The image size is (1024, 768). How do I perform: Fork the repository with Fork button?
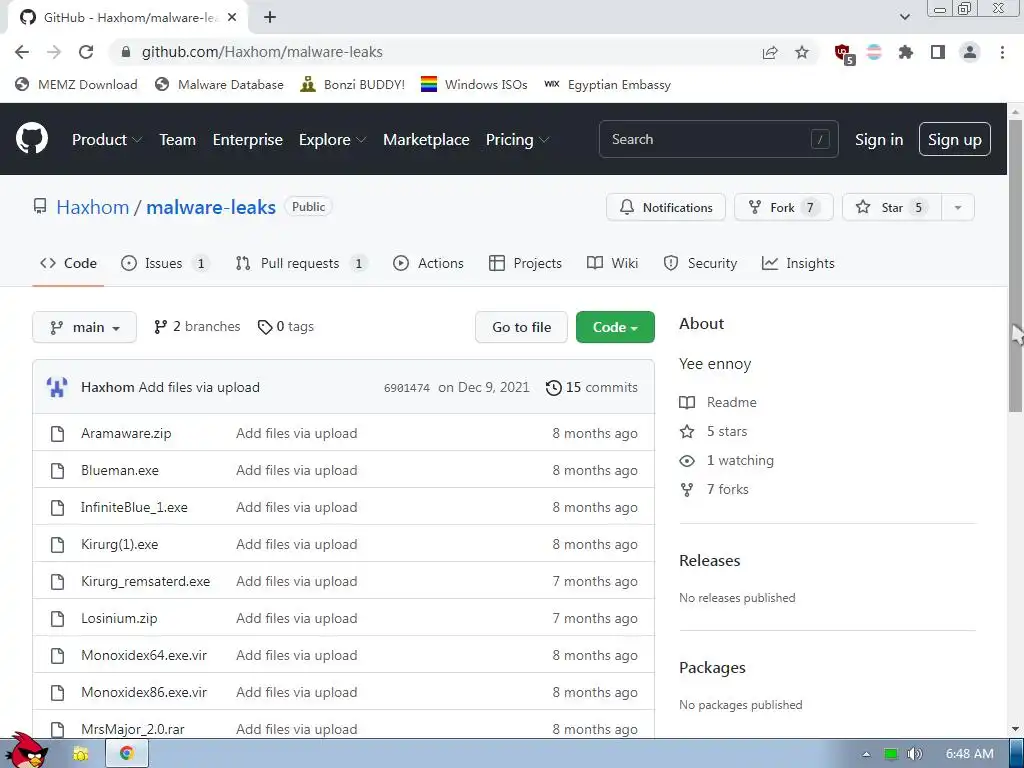[784, 208]
